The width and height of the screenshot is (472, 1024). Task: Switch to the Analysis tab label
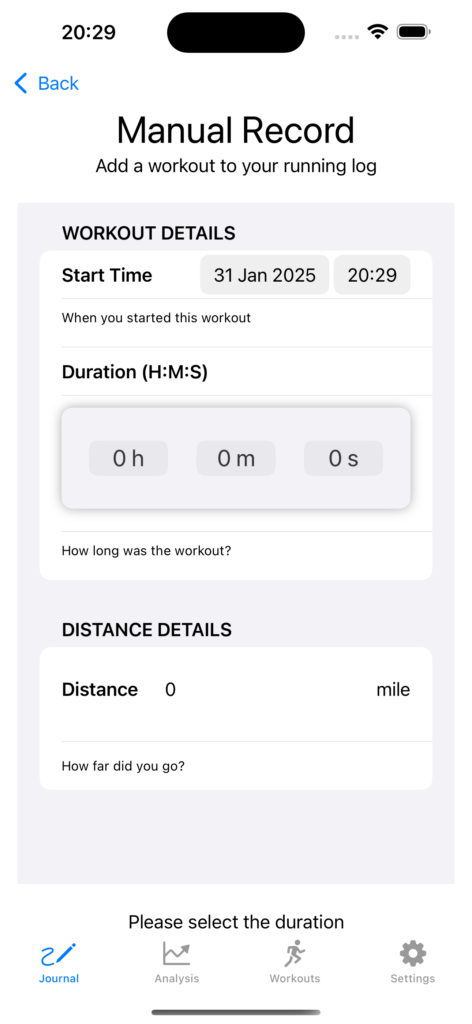click(177, 978)
